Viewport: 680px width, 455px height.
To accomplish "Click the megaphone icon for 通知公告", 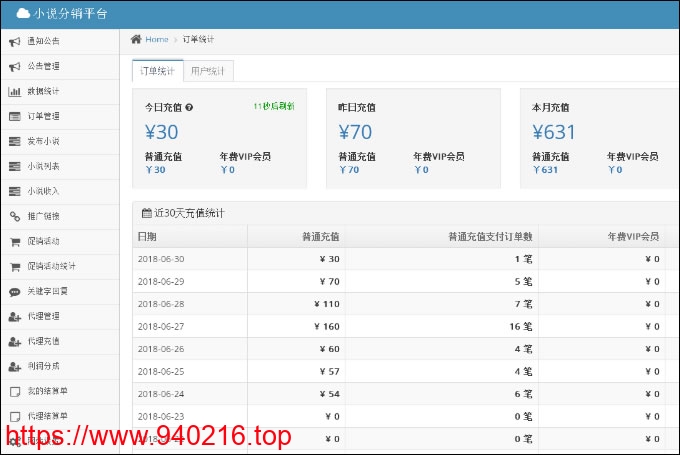I will pos(15,42).
